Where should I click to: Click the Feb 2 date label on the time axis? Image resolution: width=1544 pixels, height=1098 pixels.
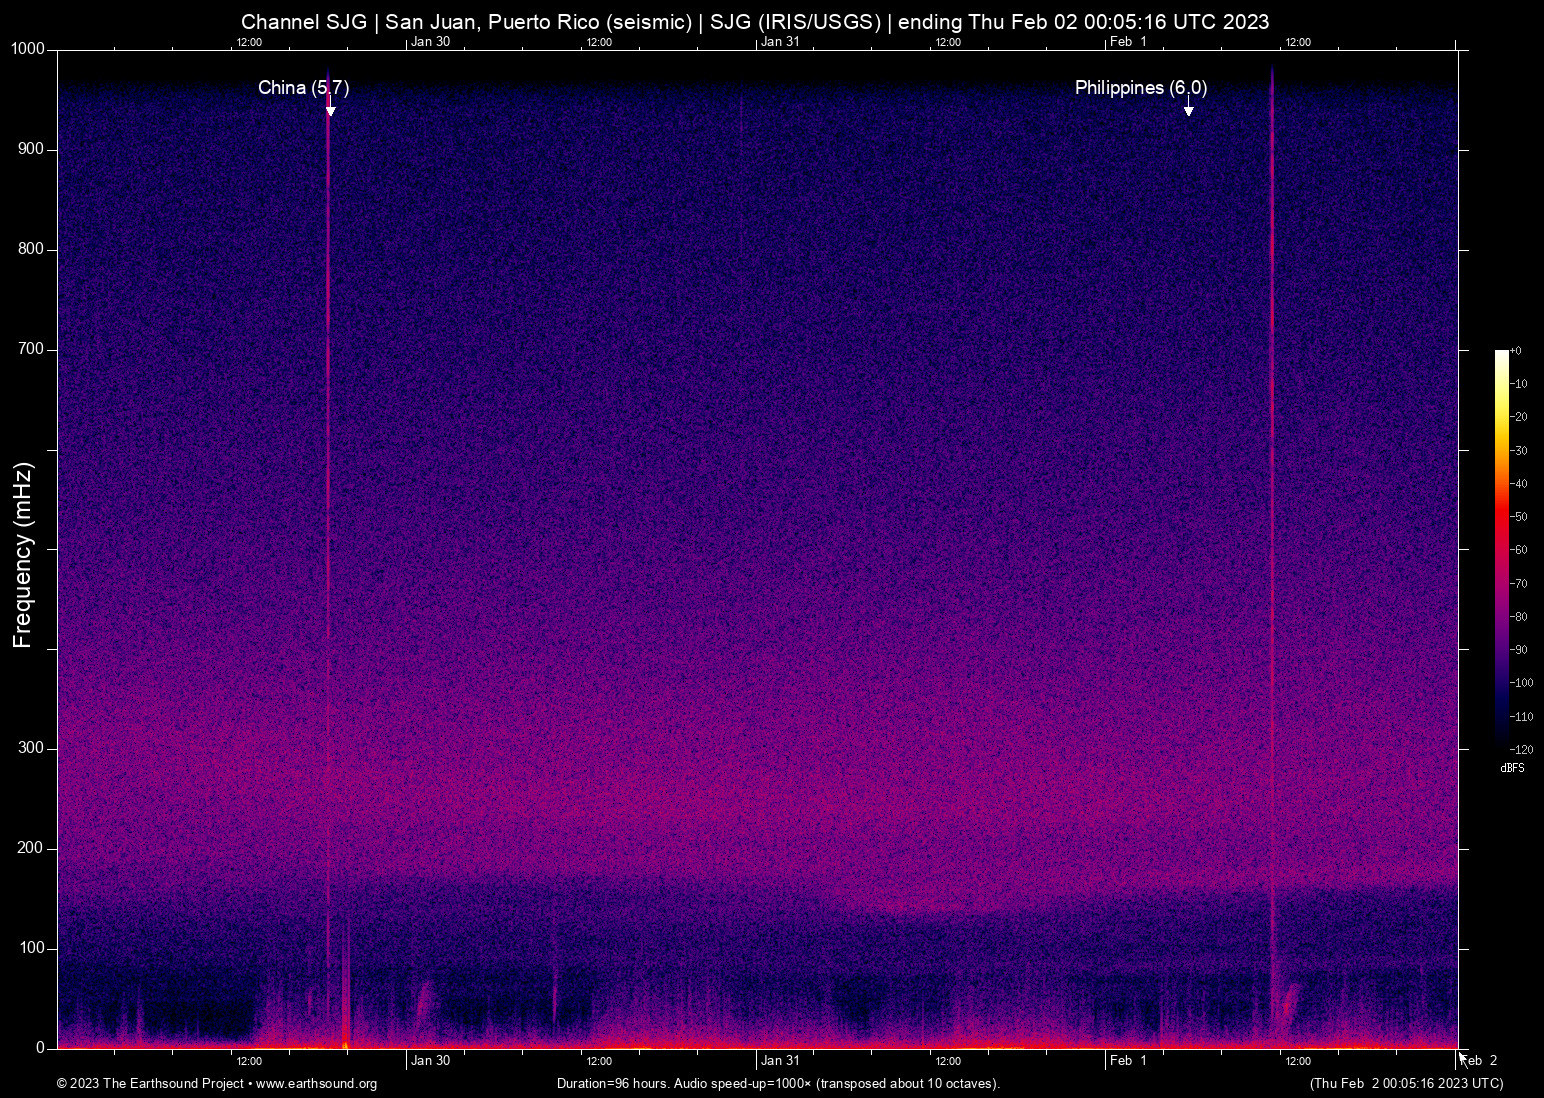point(1481,1061)
